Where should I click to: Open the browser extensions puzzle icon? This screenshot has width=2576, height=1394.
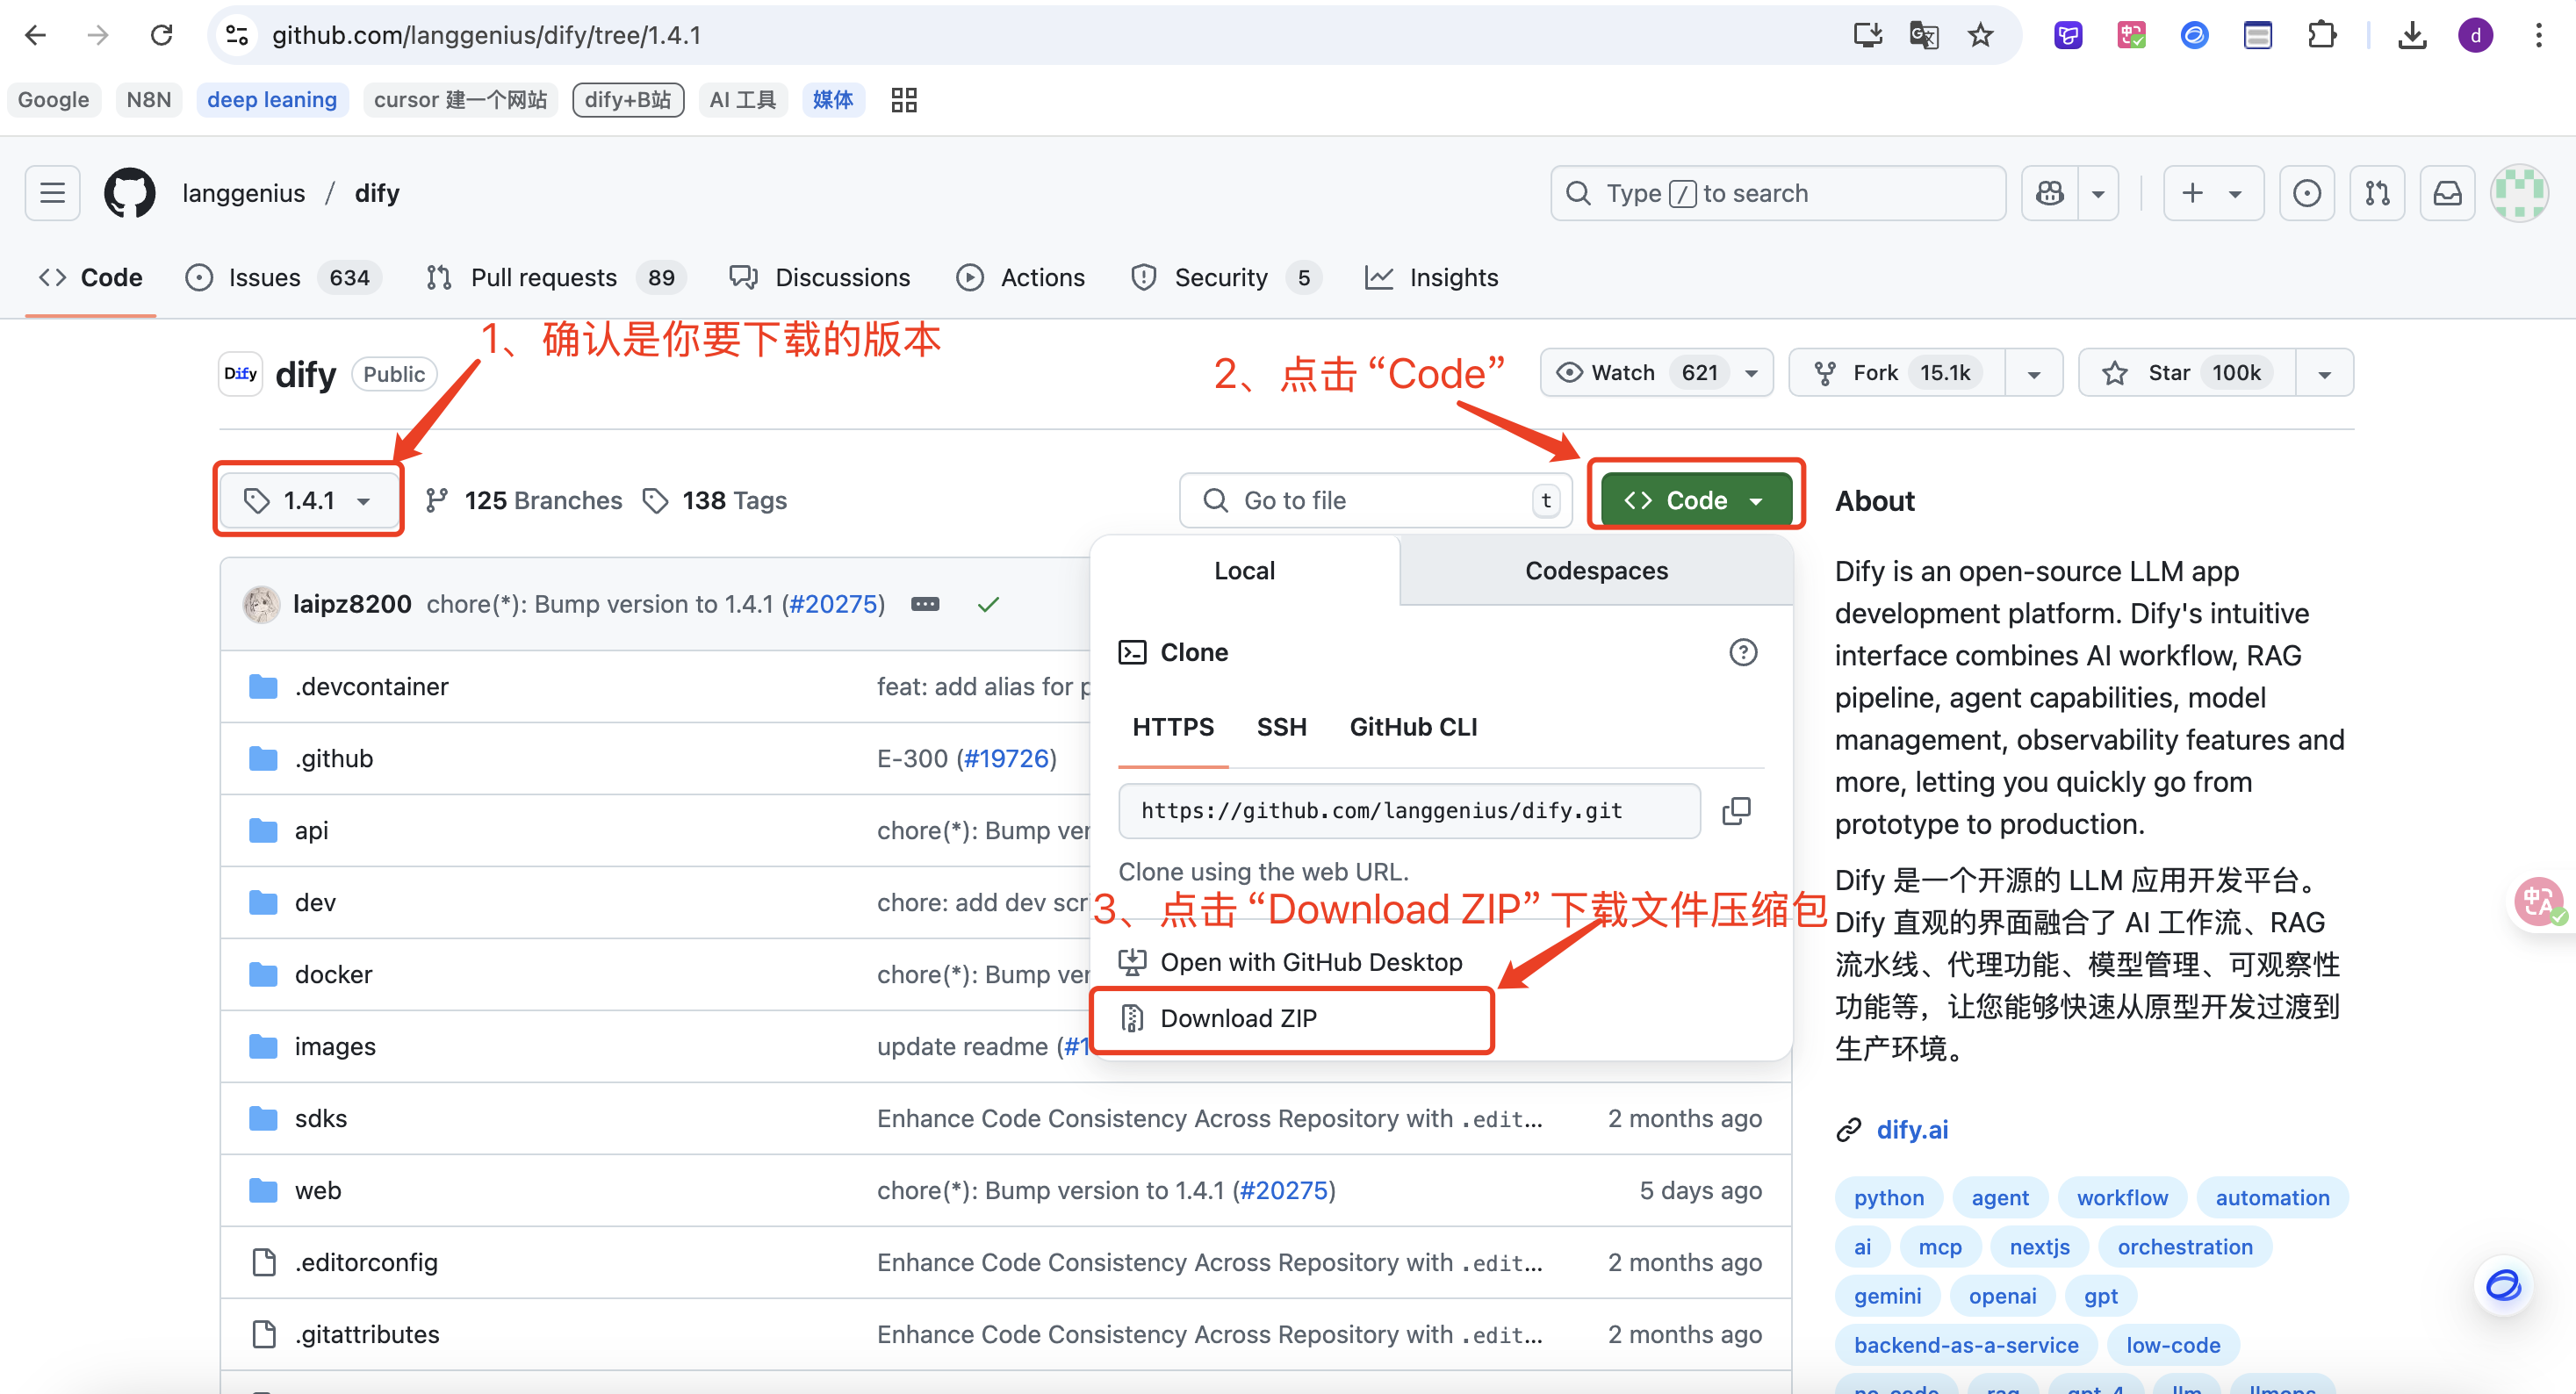coord(2321,36)
